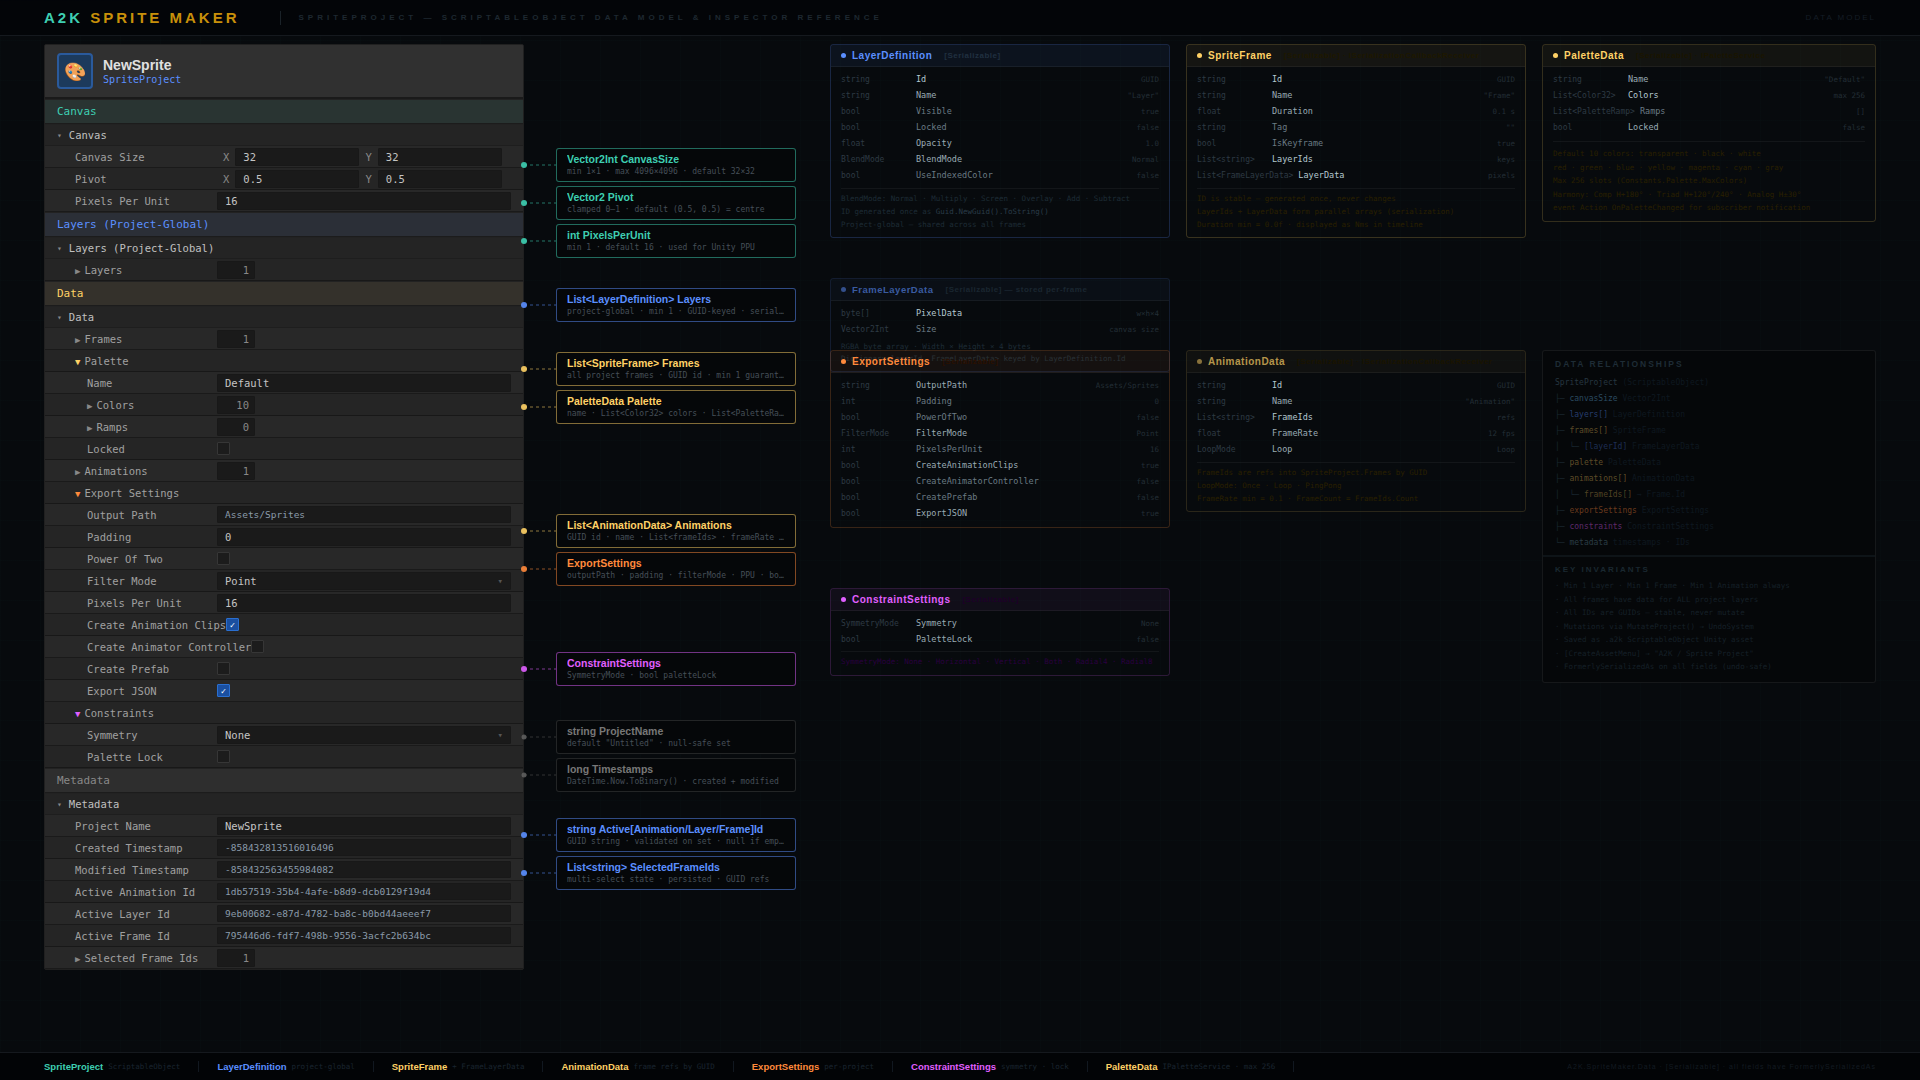This screenshot has height=1080, width=1920.
Task: Click the ExportSettings annotation box
Action: click(675, 569)
